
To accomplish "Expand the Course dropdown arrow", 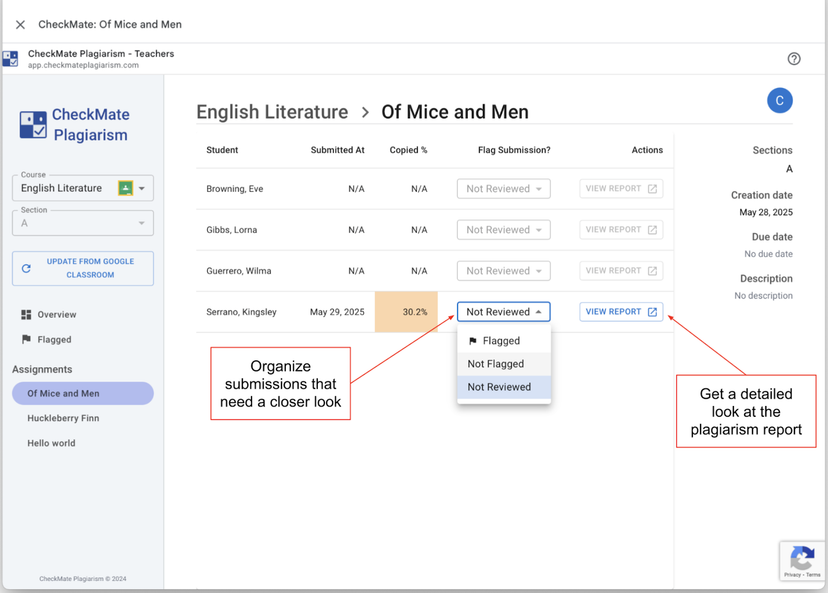I will [142, 187].
